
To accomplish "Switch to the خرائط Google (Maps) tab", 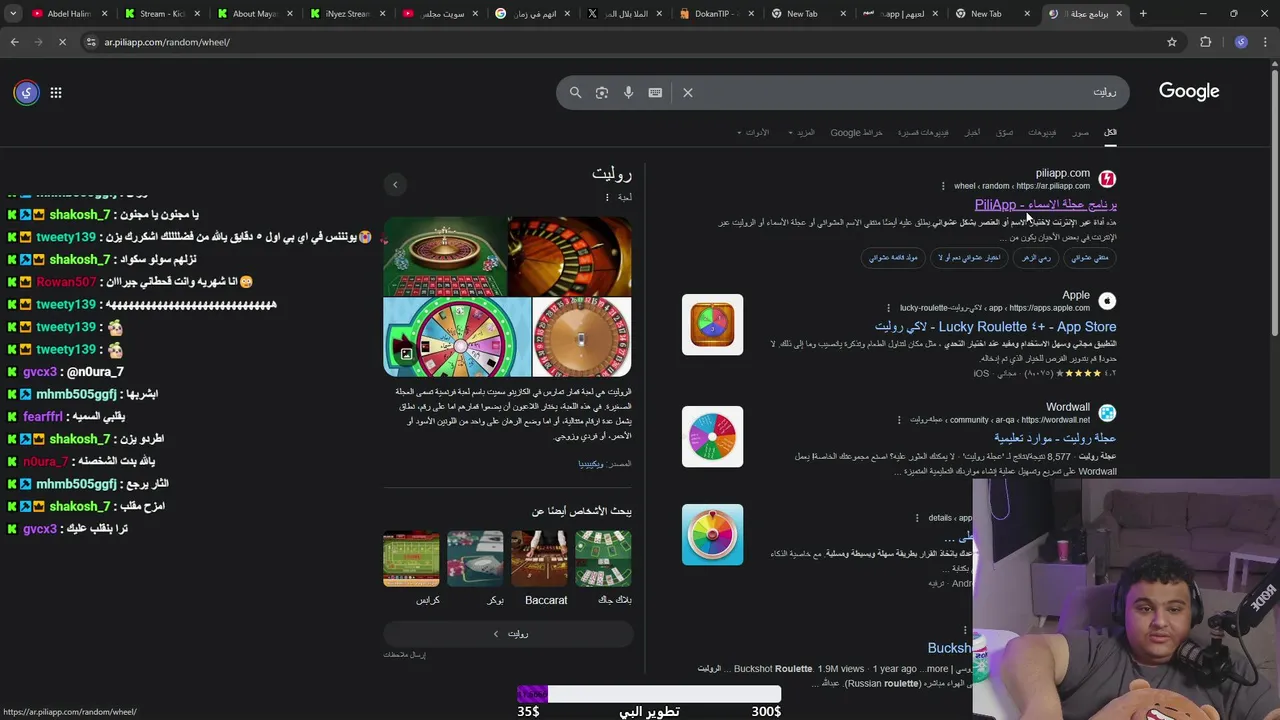I will tap(856, 132).
